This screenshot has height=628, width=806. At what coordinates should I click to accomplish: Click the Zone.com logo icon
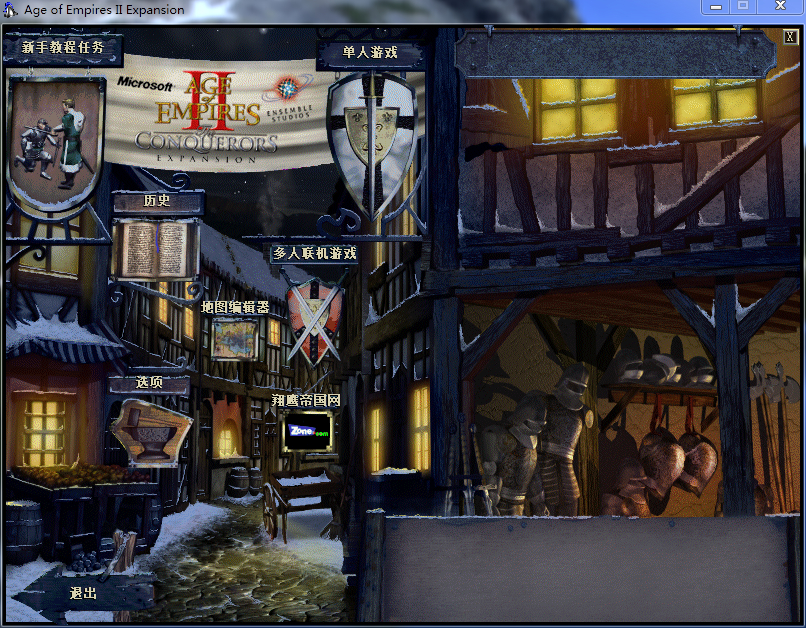click(x=307, y=432)
